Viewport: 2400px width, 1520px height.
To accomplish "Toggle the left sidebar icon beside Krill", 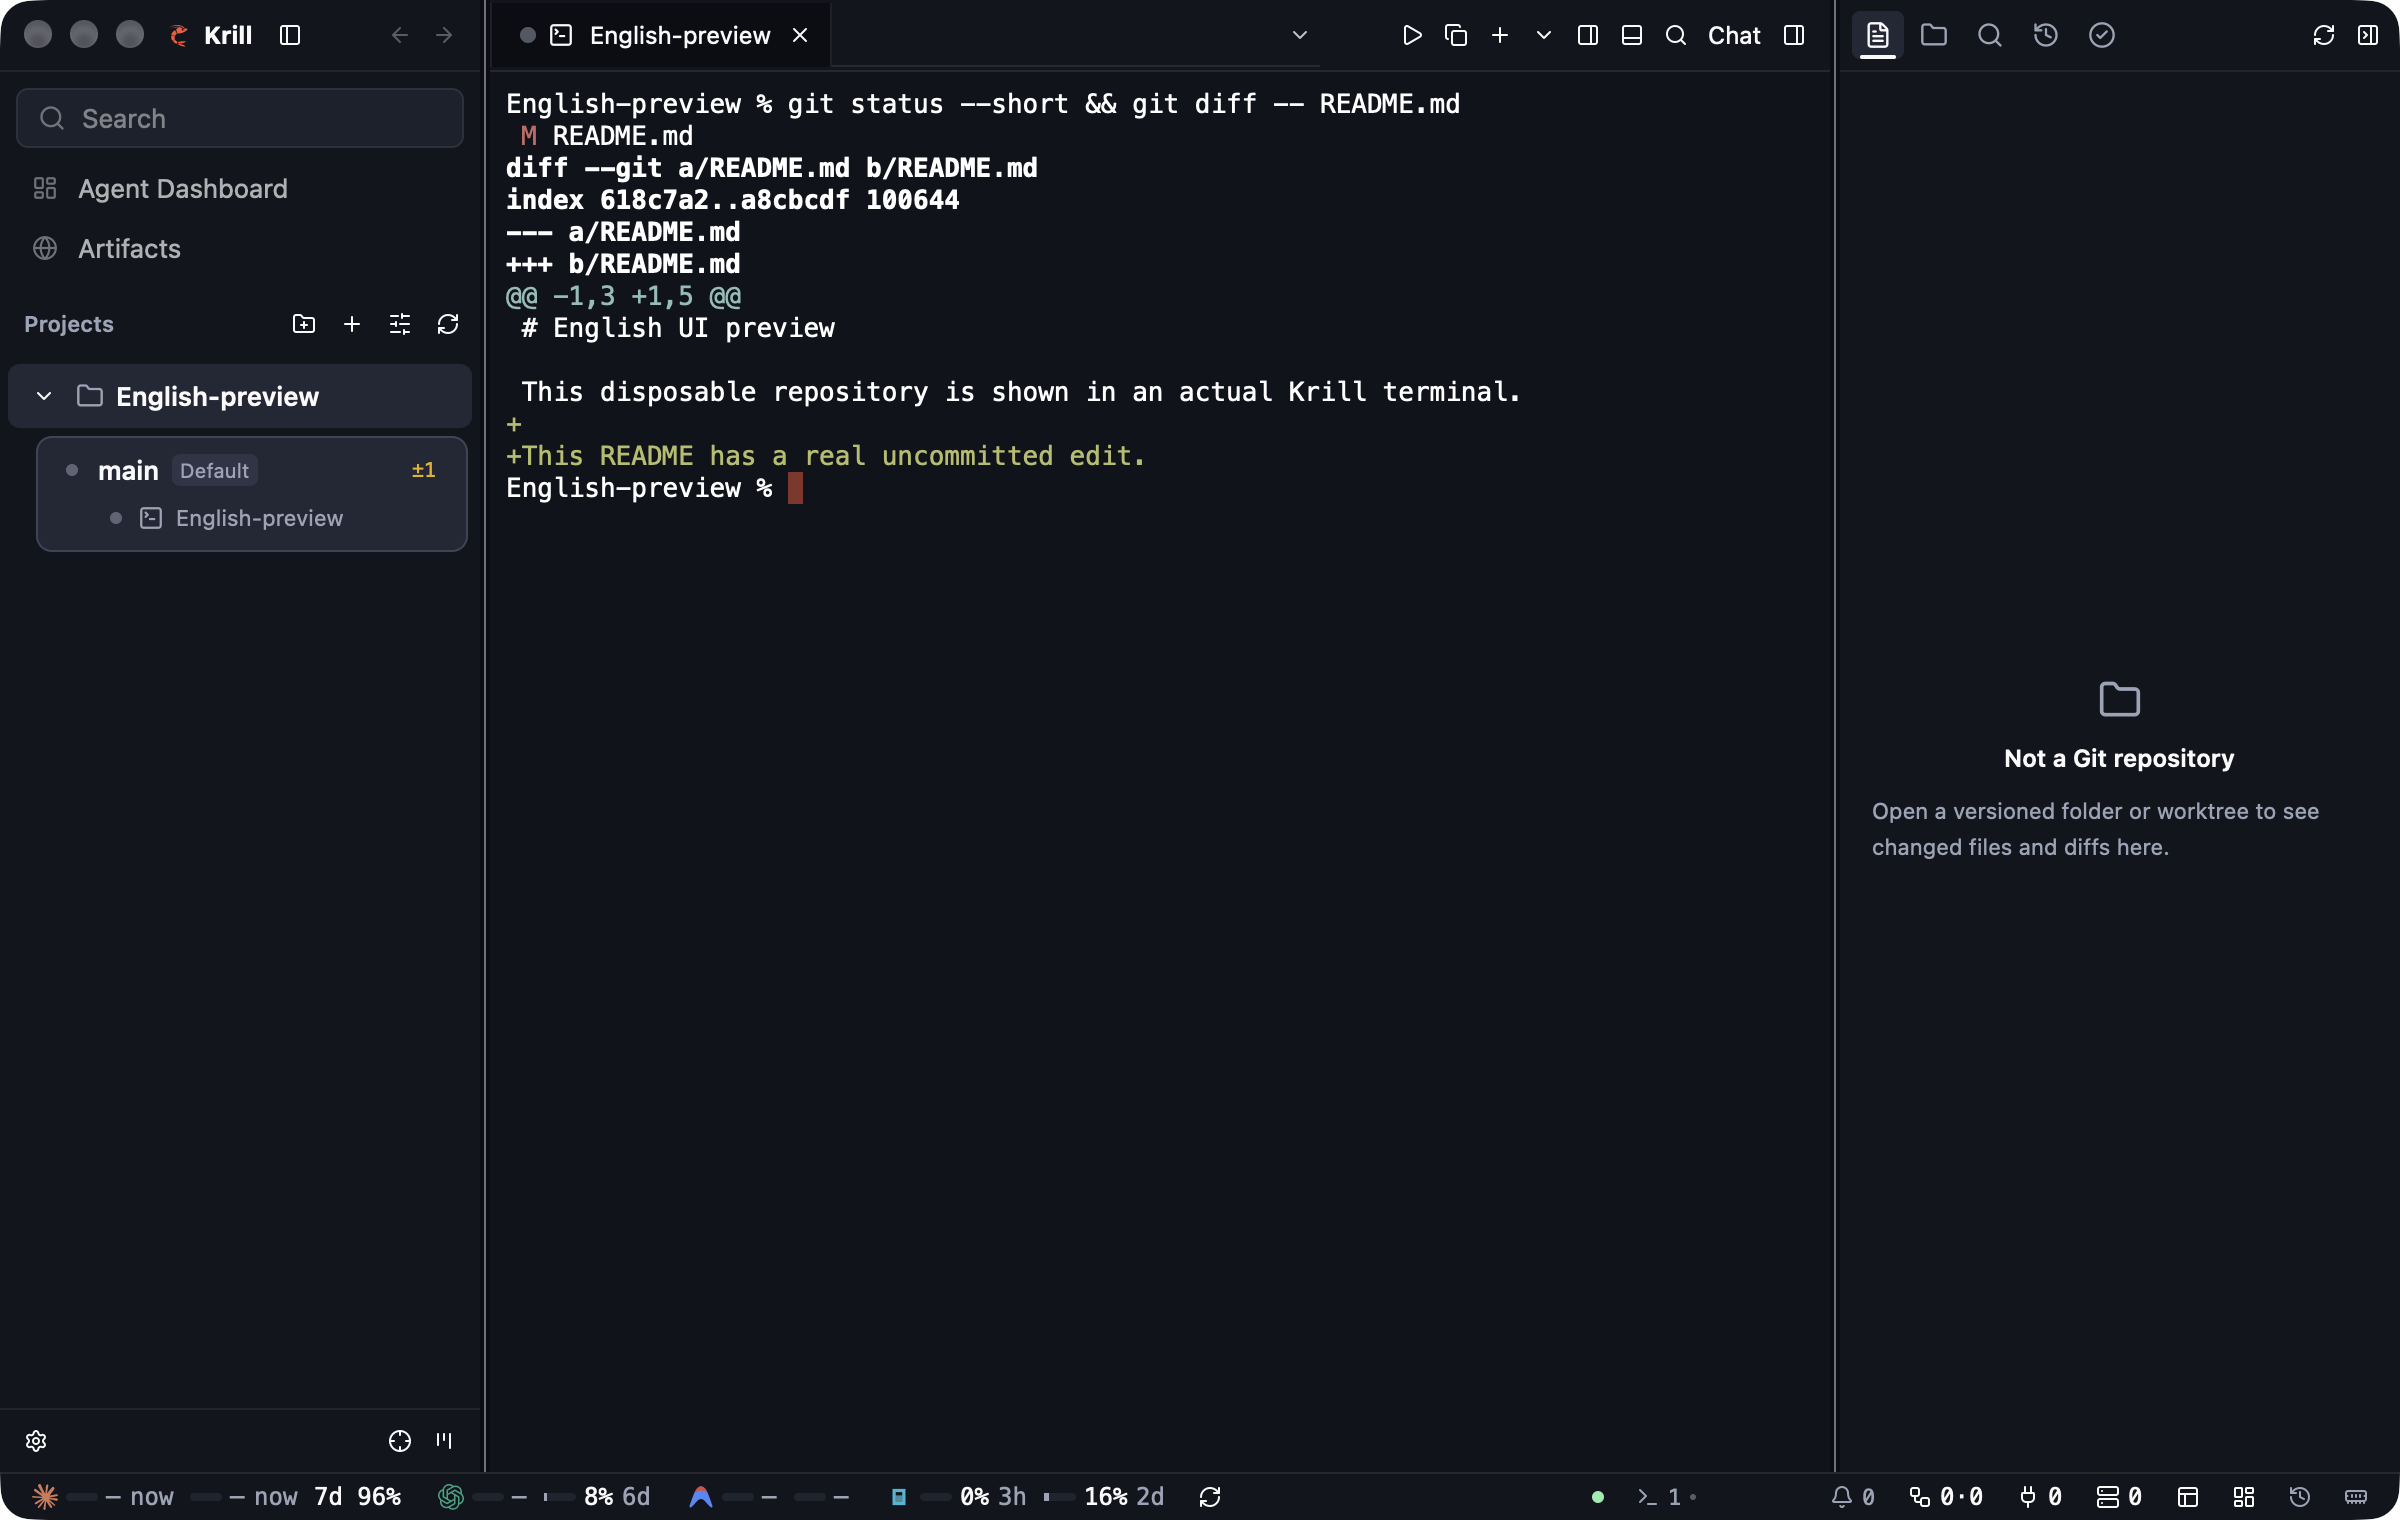I will tap(290, 35).
